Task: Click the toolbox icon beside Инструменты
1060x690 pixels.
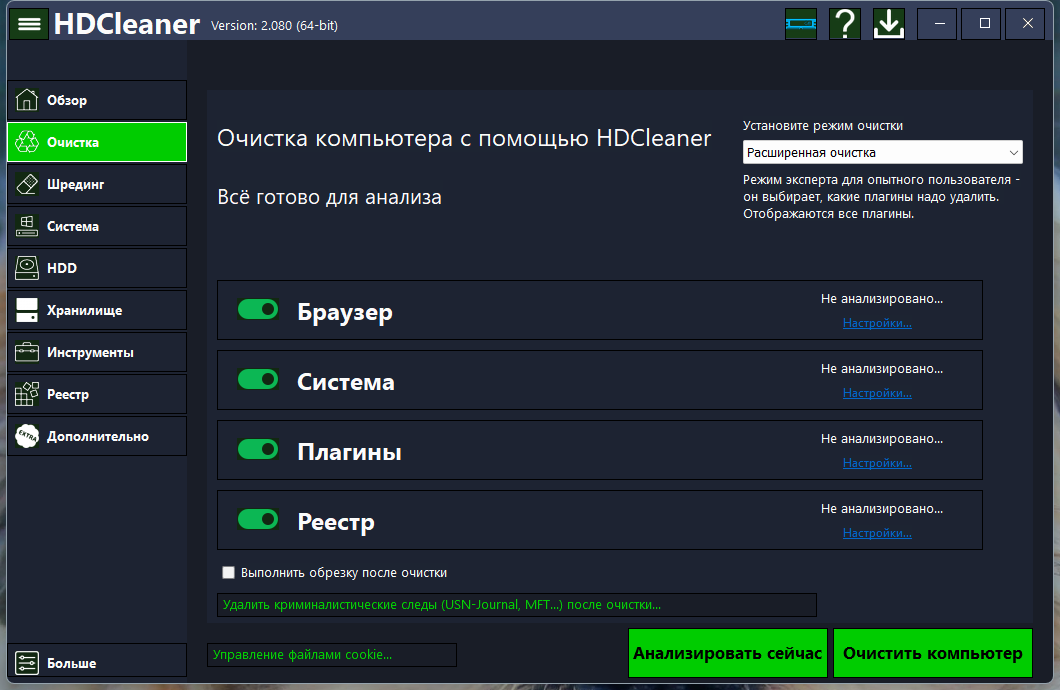Action: (x=27, y=352)
